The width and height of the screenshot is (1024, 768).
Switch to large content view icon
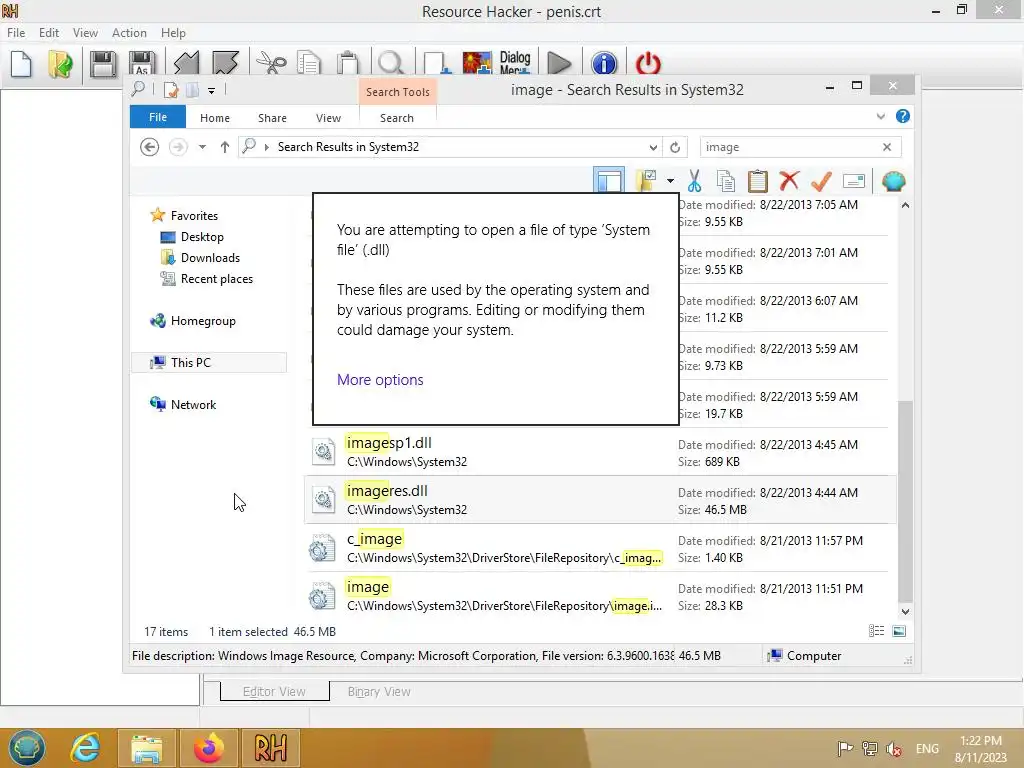[x=899, y=631]
